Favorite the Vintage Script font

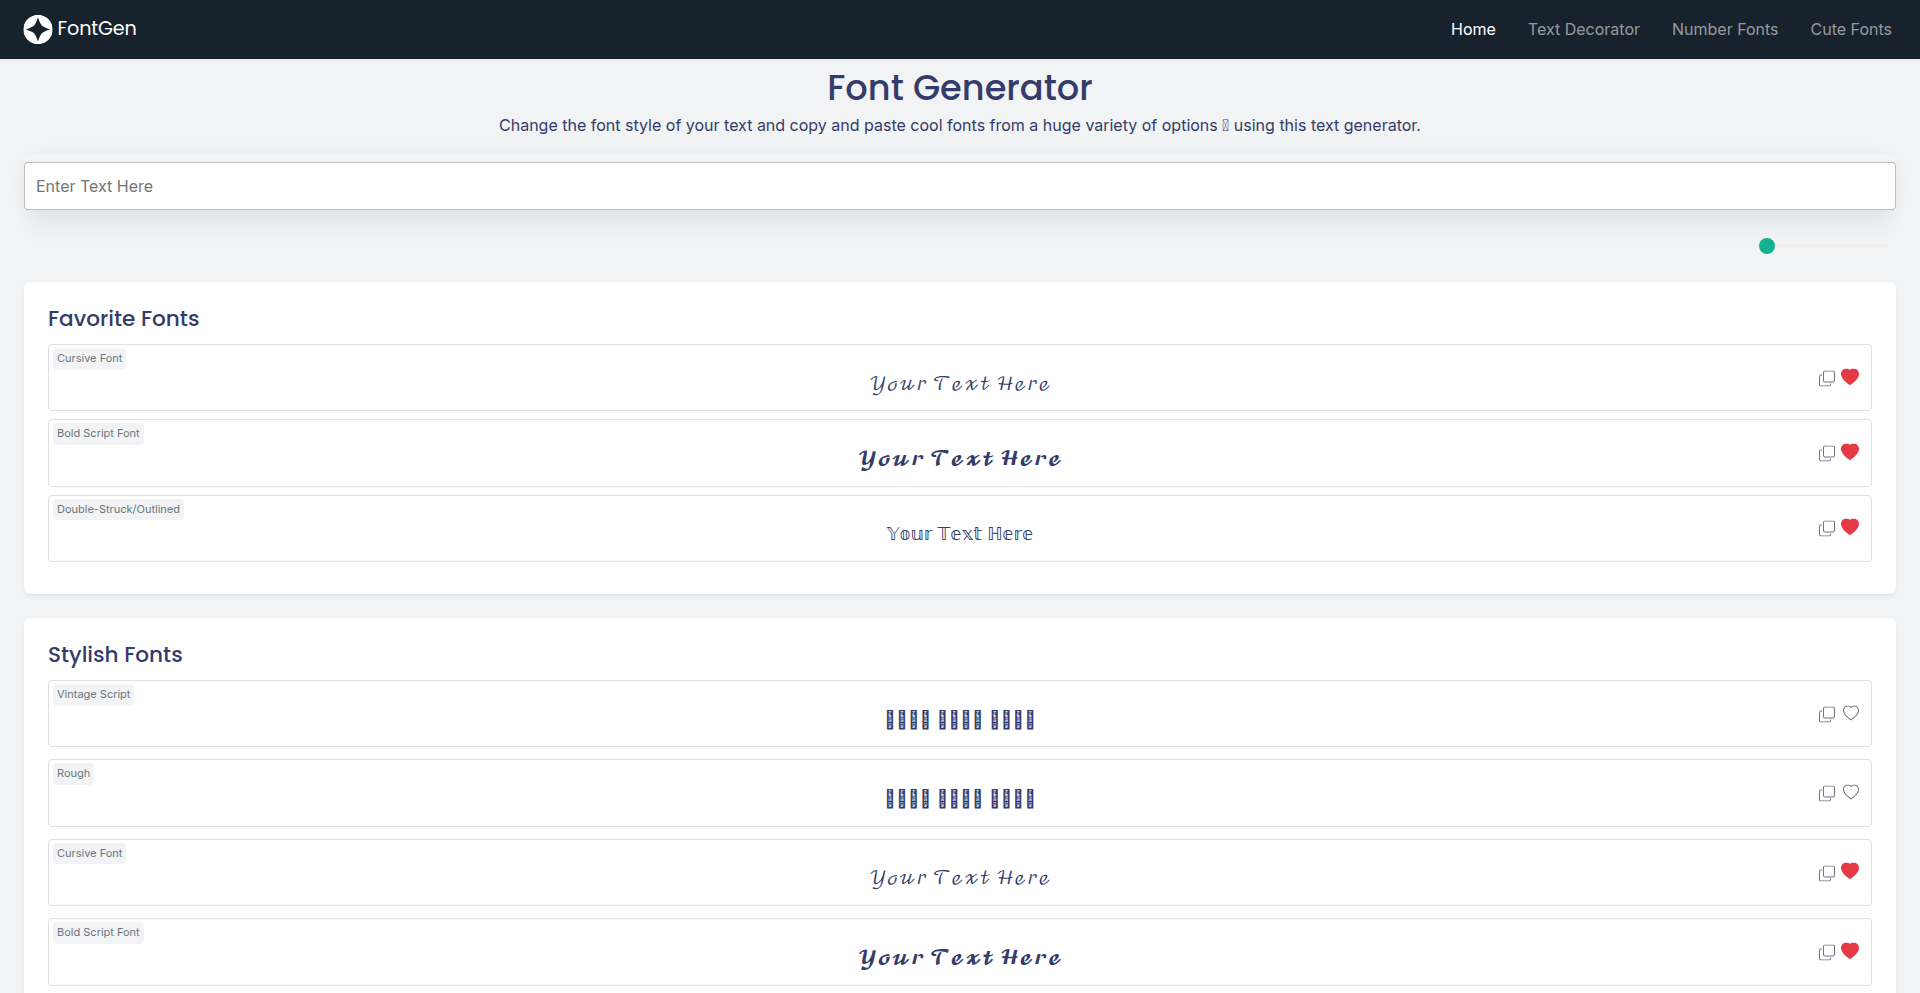[1851, 714]
